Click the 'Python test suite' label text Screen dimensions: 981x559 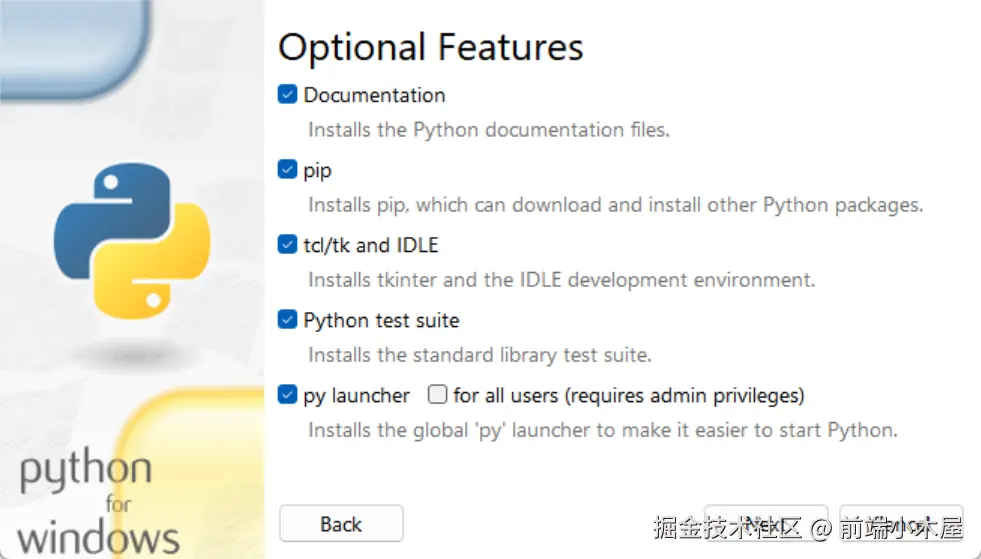click(x=381, y=320)
